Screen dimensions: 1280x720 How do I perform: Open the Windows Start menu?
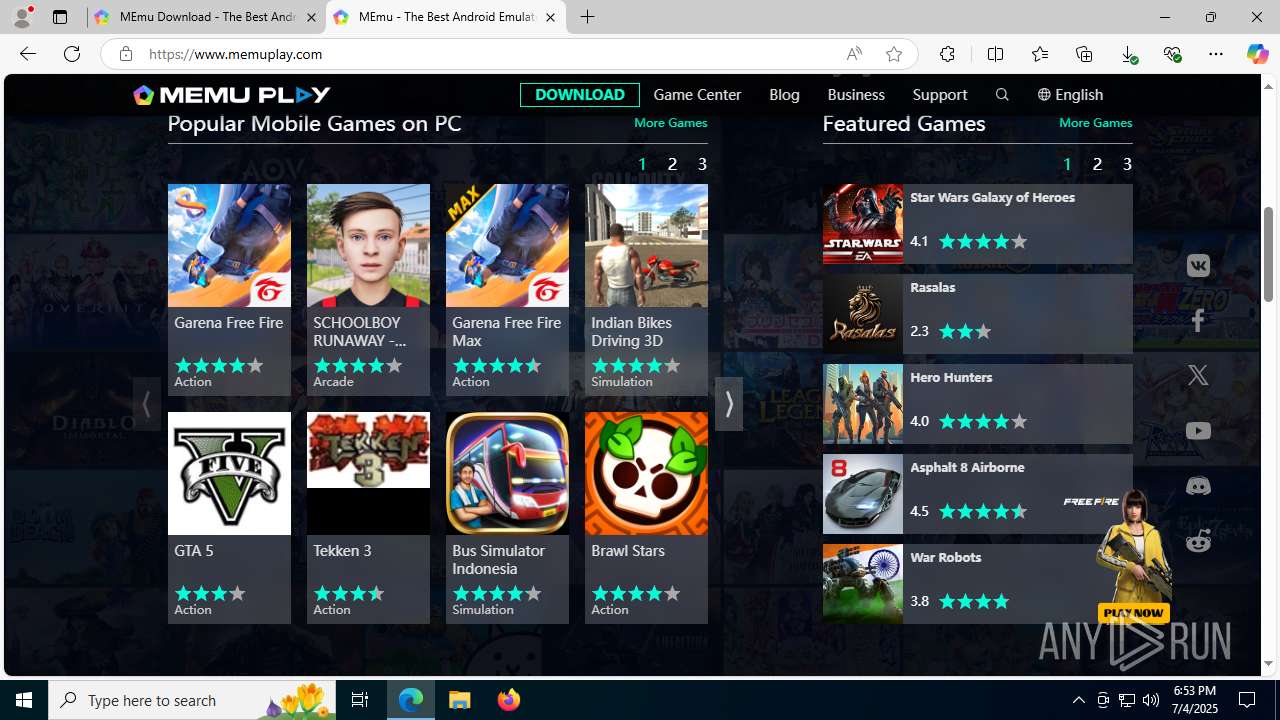click(x=24, y=700)
